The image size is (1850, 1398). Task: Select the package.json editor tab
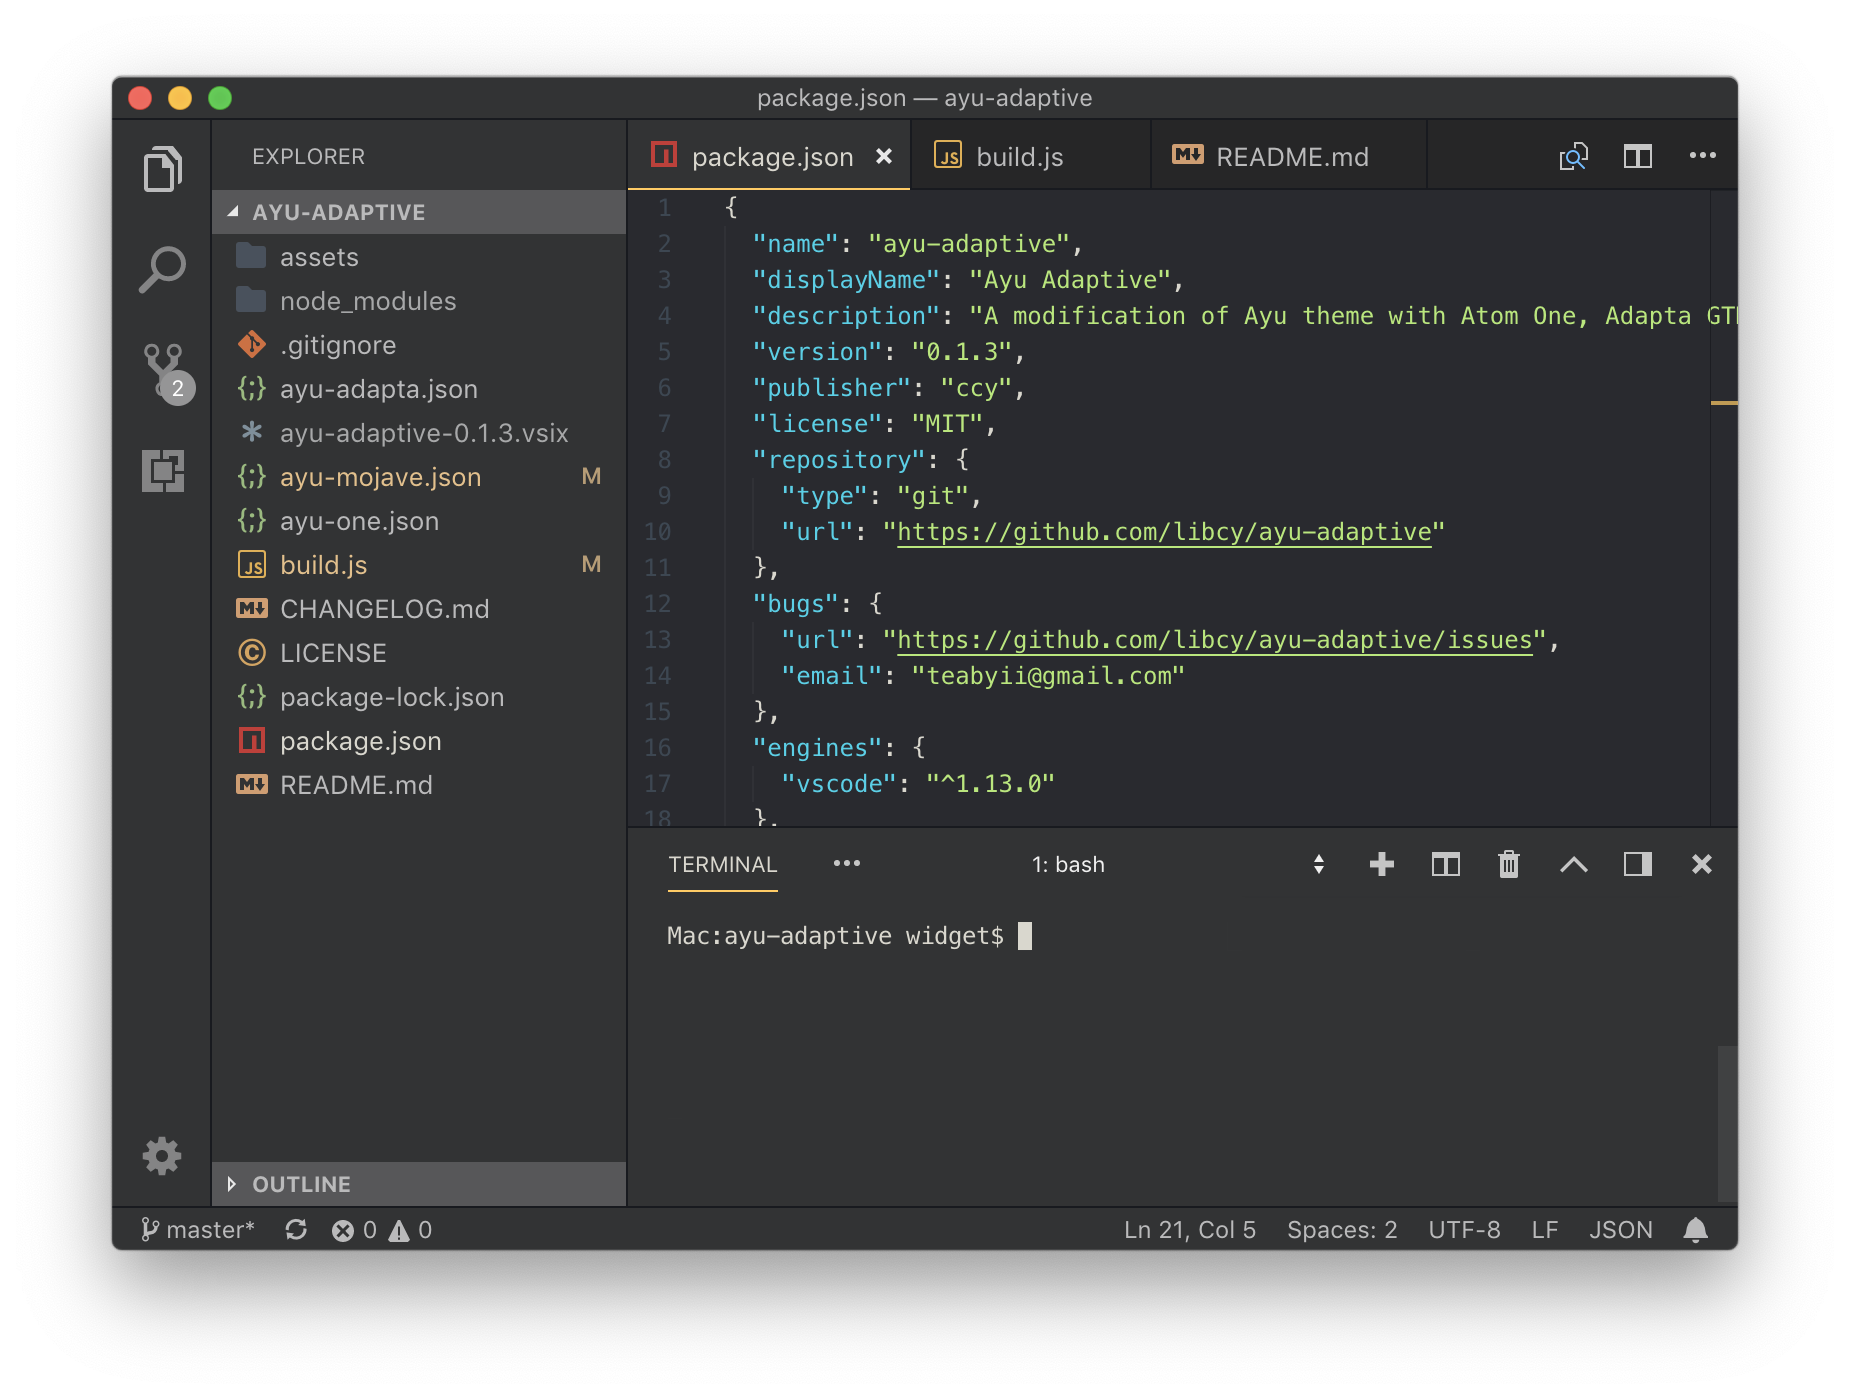(768, 157)
